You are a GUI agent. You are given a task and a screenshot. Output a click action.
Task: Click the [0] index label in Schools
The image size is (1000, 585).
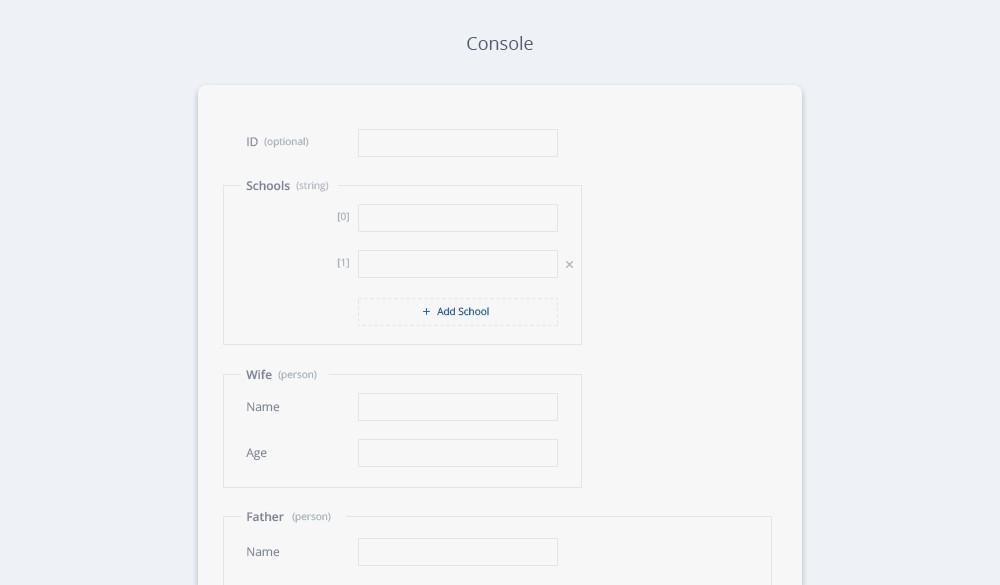[343, 217]
